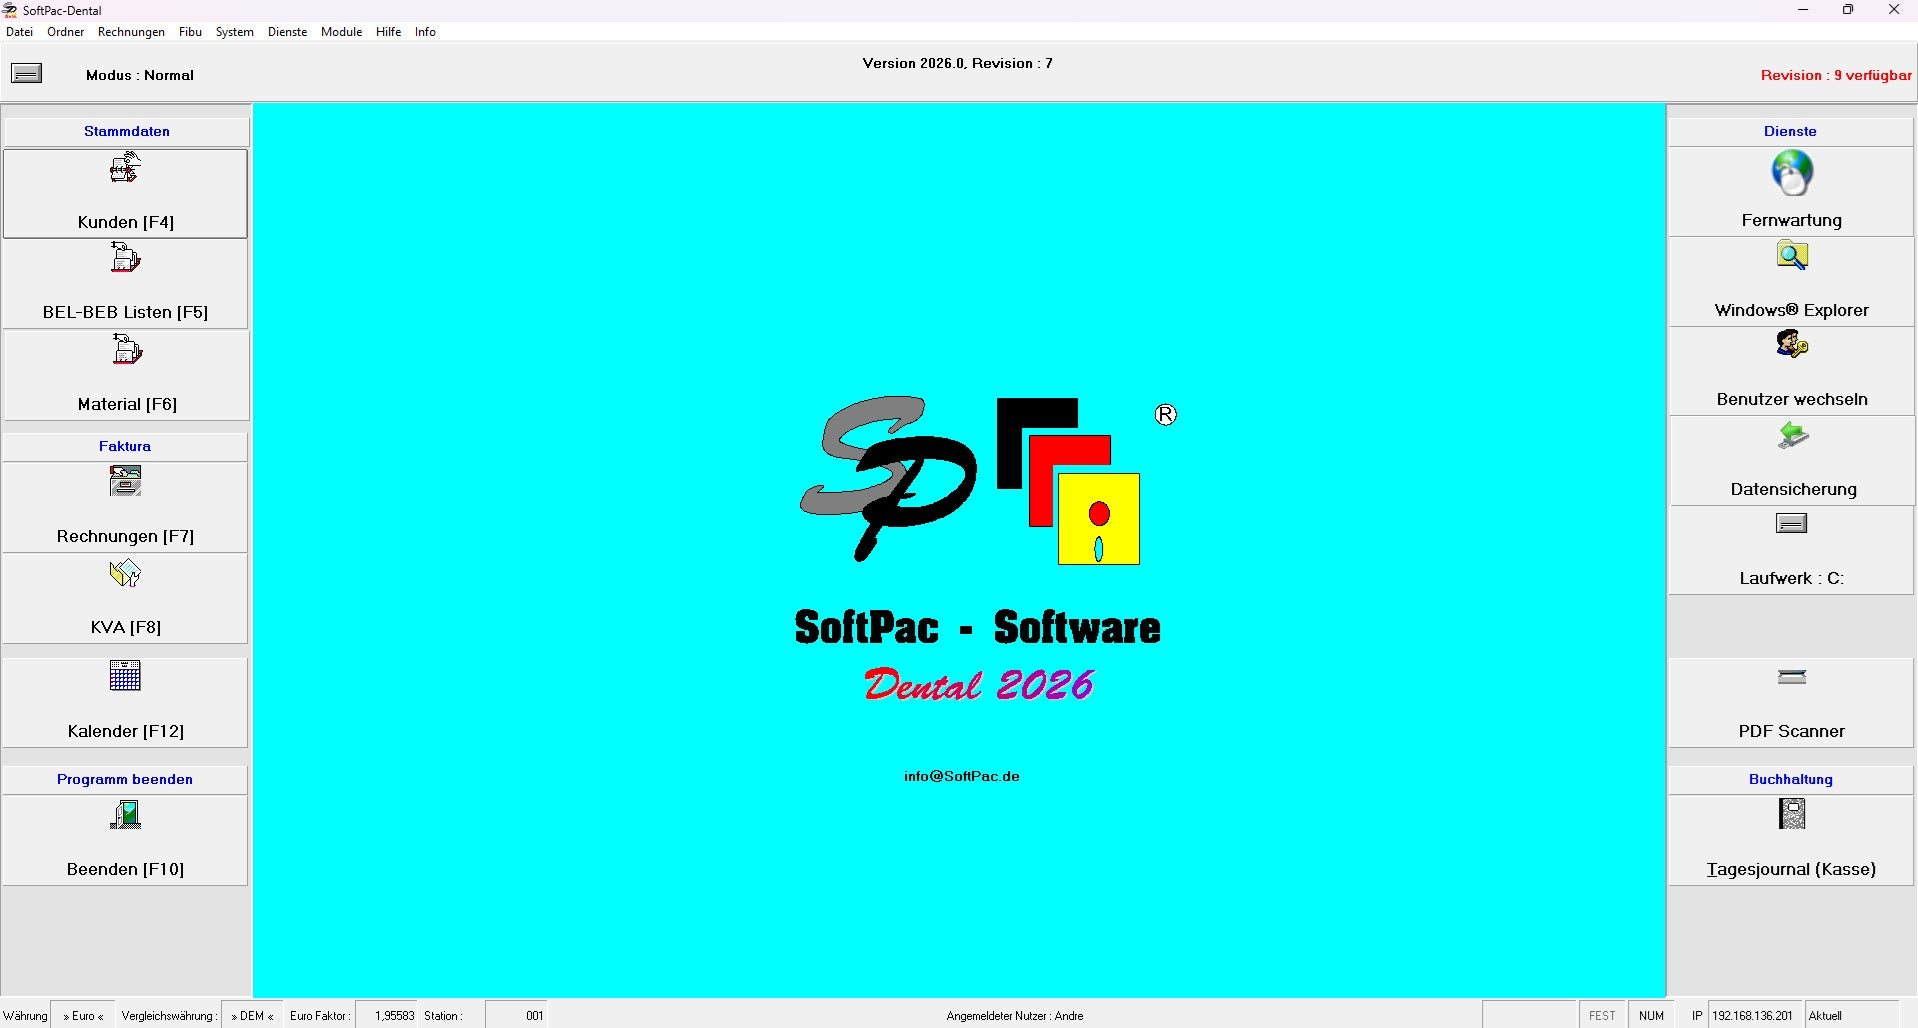Image resolution: width=1918 pixels, height=1028 pixels.
Task: Click the Stammdaten section header
Action: coord(126,131)
